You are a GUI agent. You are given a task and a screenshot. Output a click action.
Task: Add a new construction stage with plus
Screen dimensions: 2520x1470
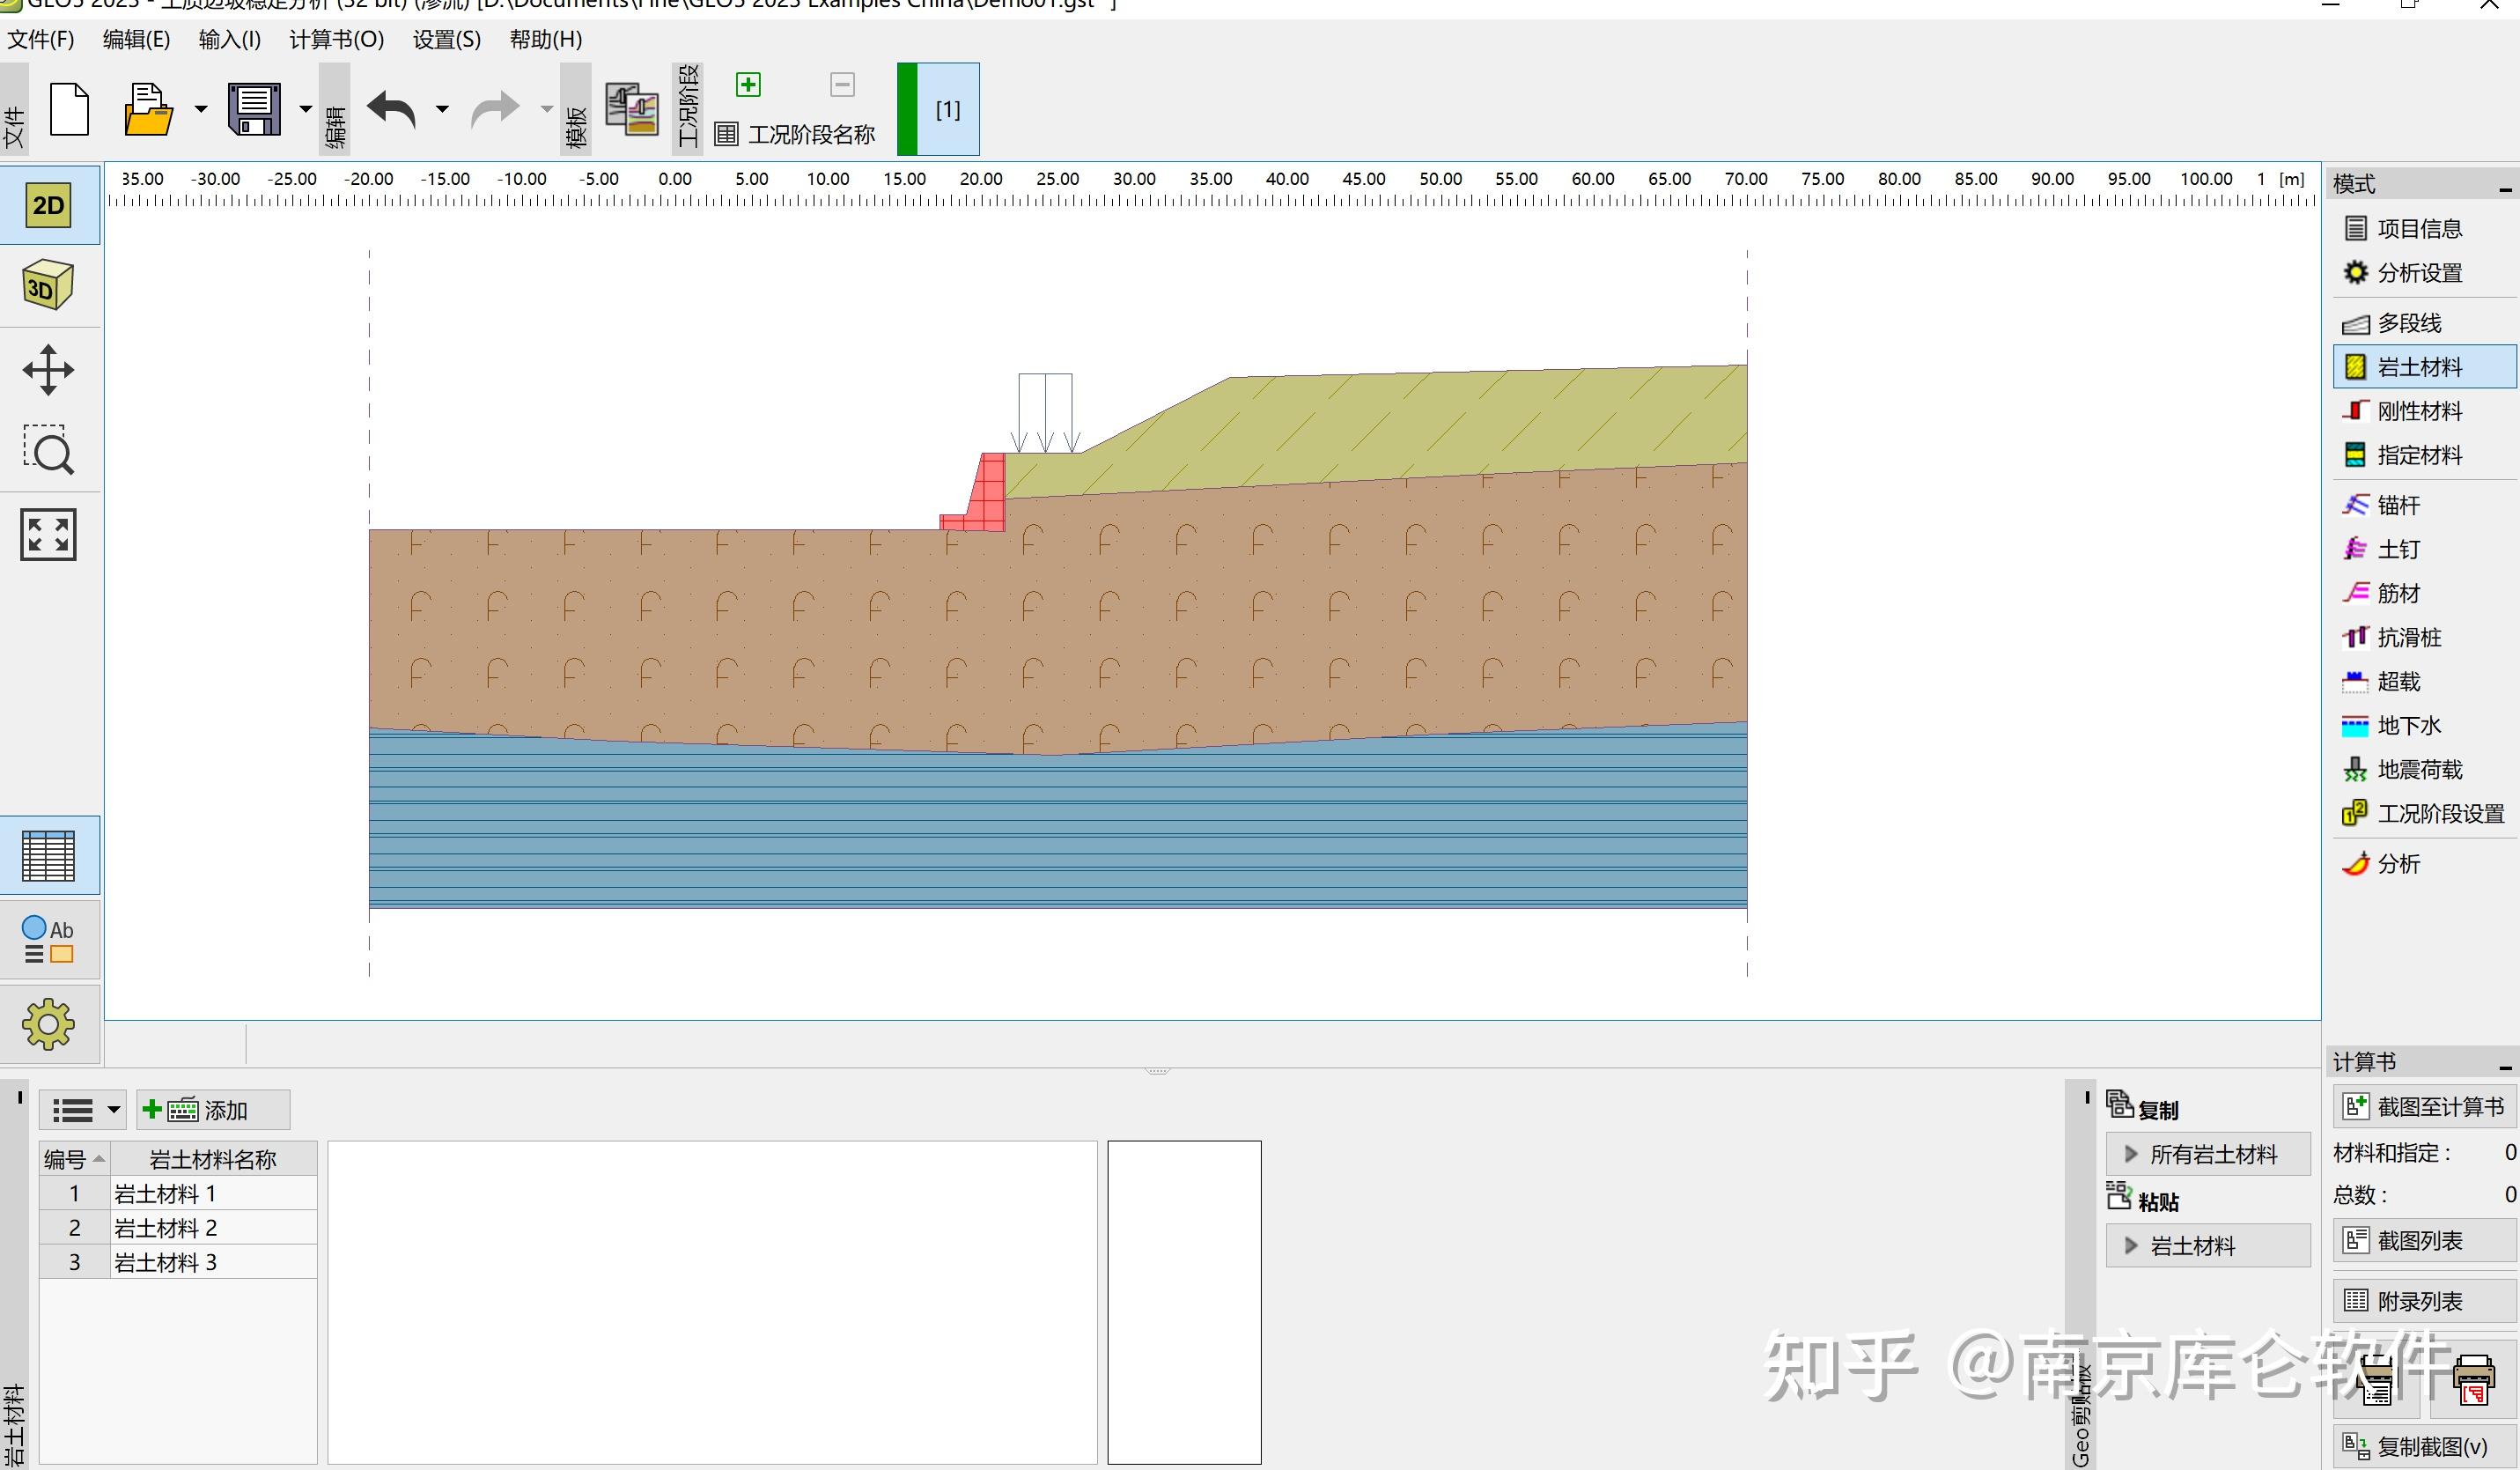[x=748, y=84]
